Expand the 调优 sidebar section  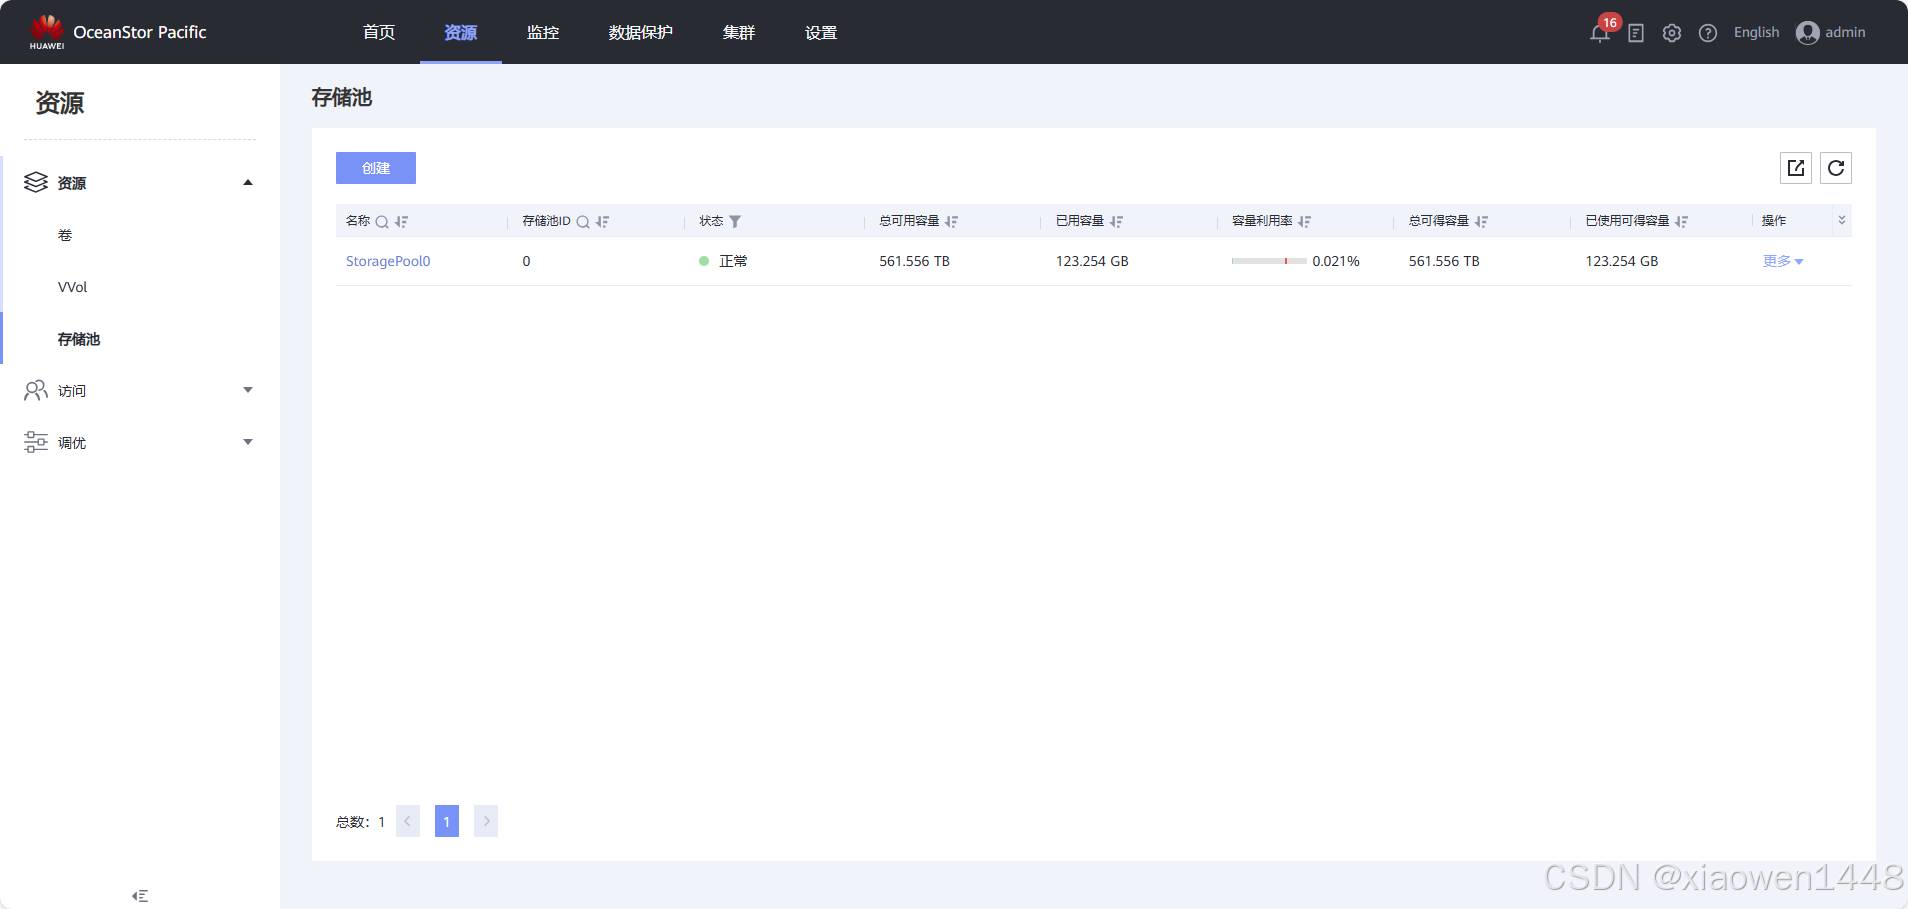248,443
